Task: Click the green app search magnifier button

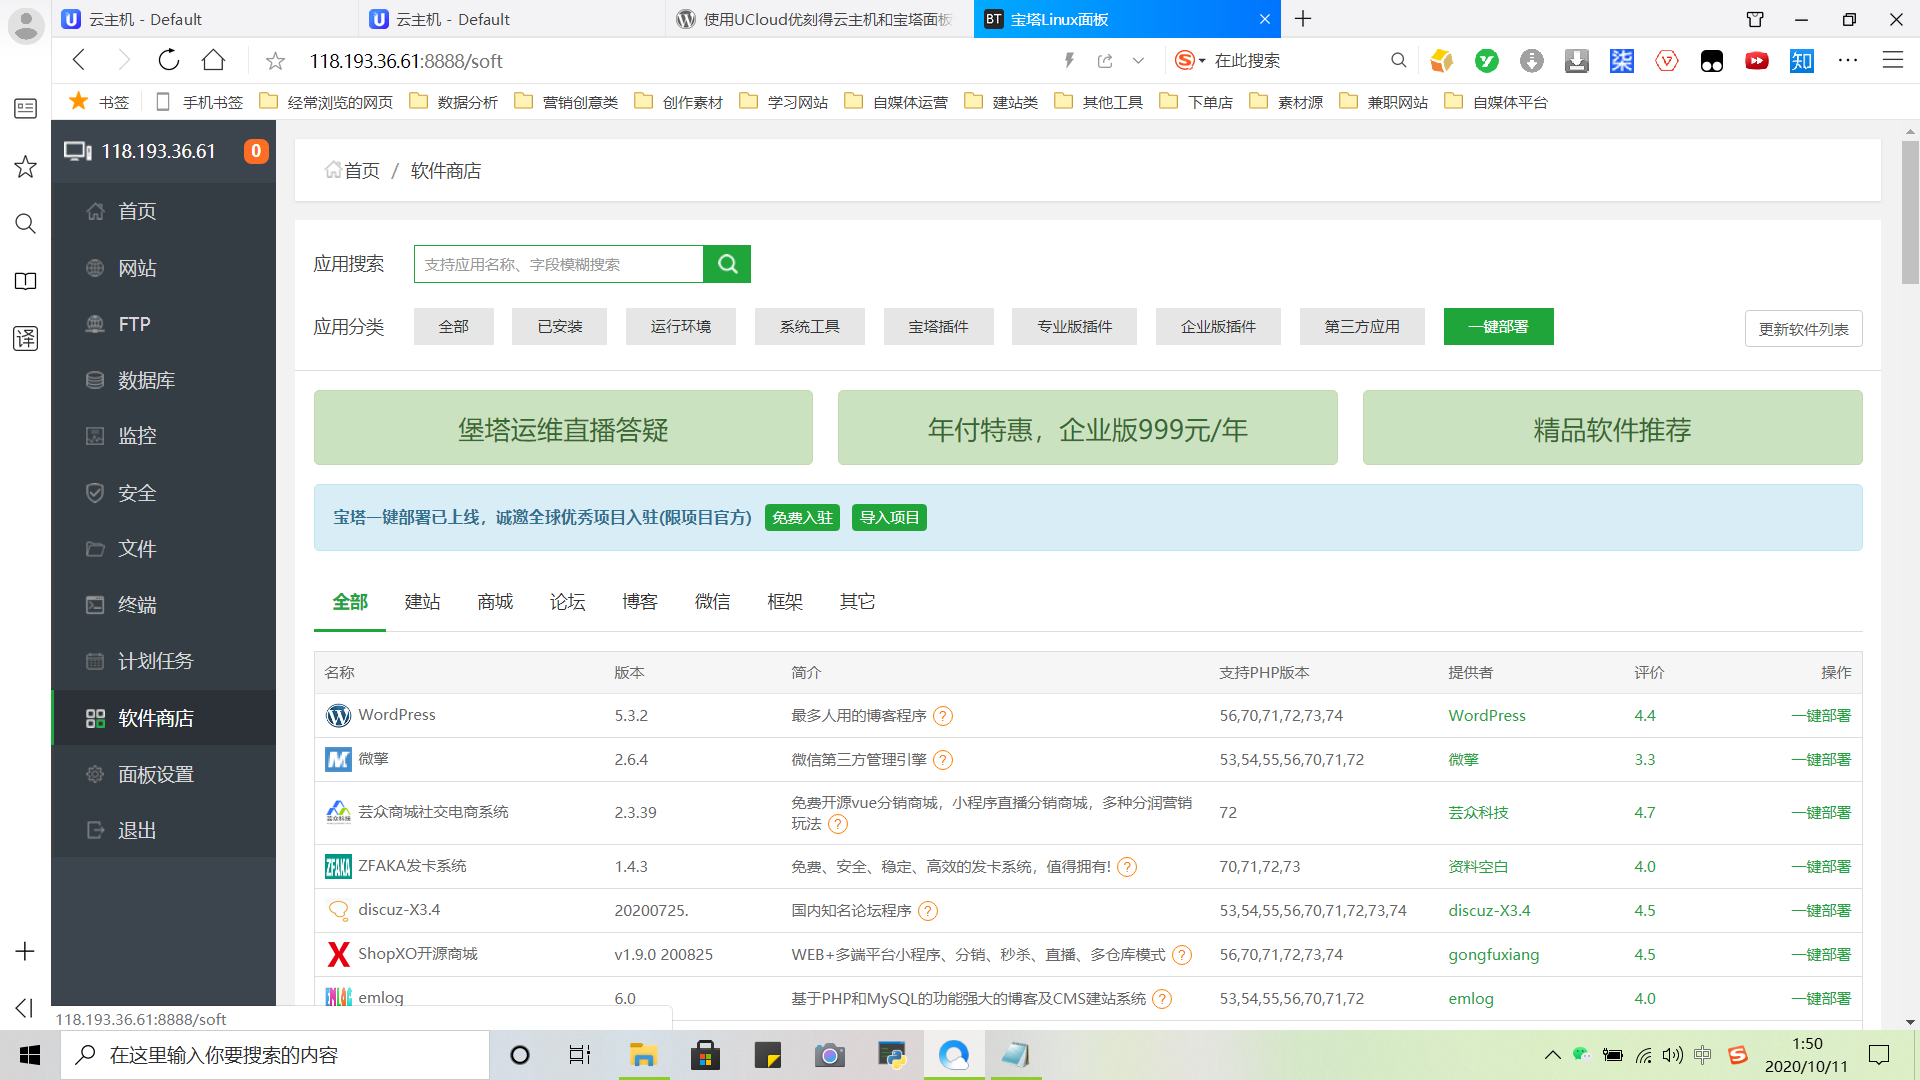Action: click(x=727, y=264)
